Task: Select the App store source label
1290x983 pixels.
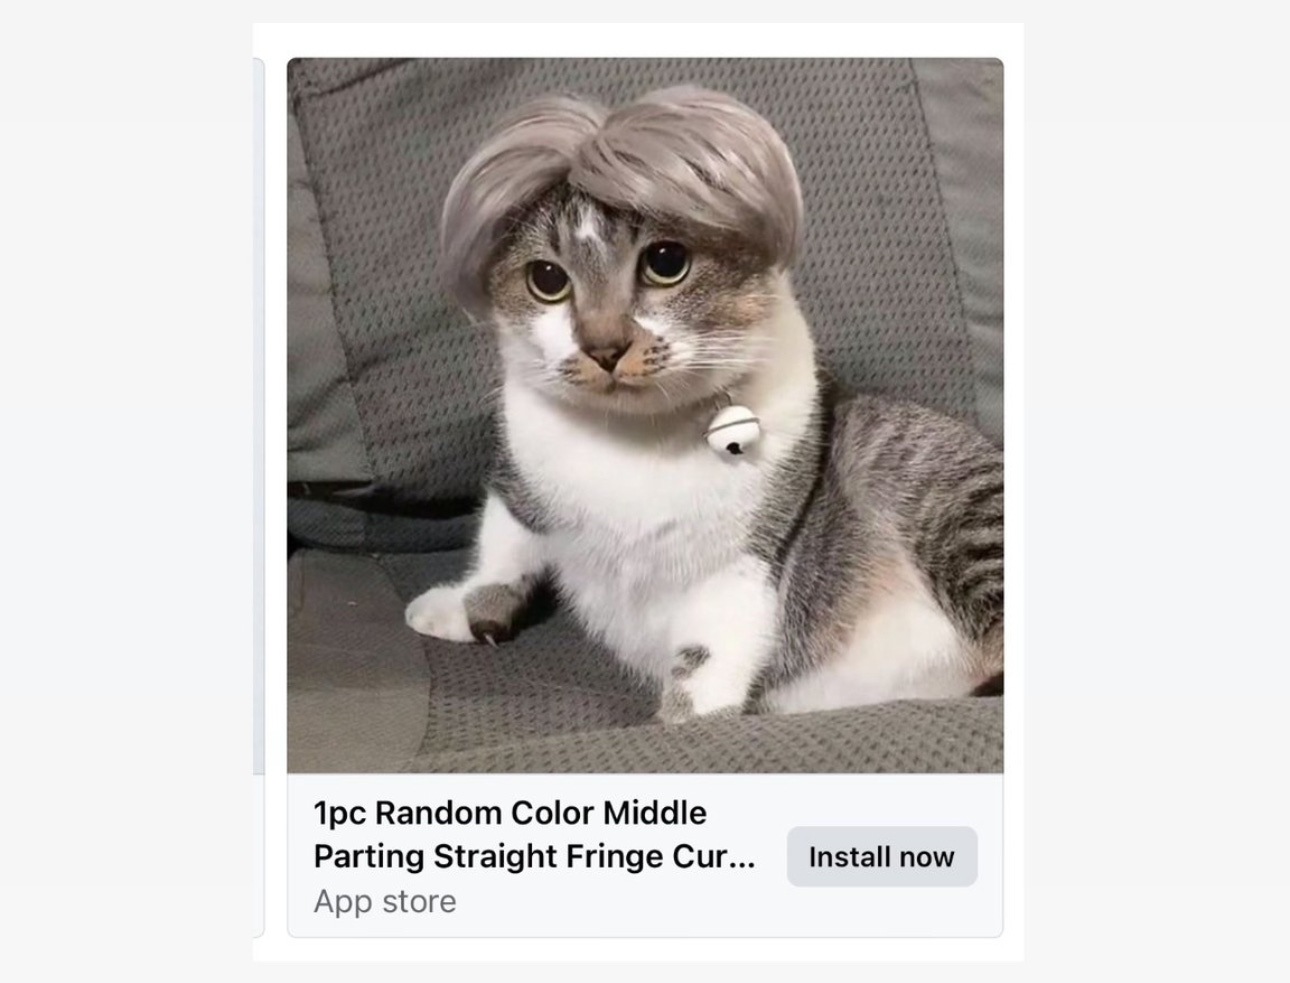Action: tap(385, 901)
